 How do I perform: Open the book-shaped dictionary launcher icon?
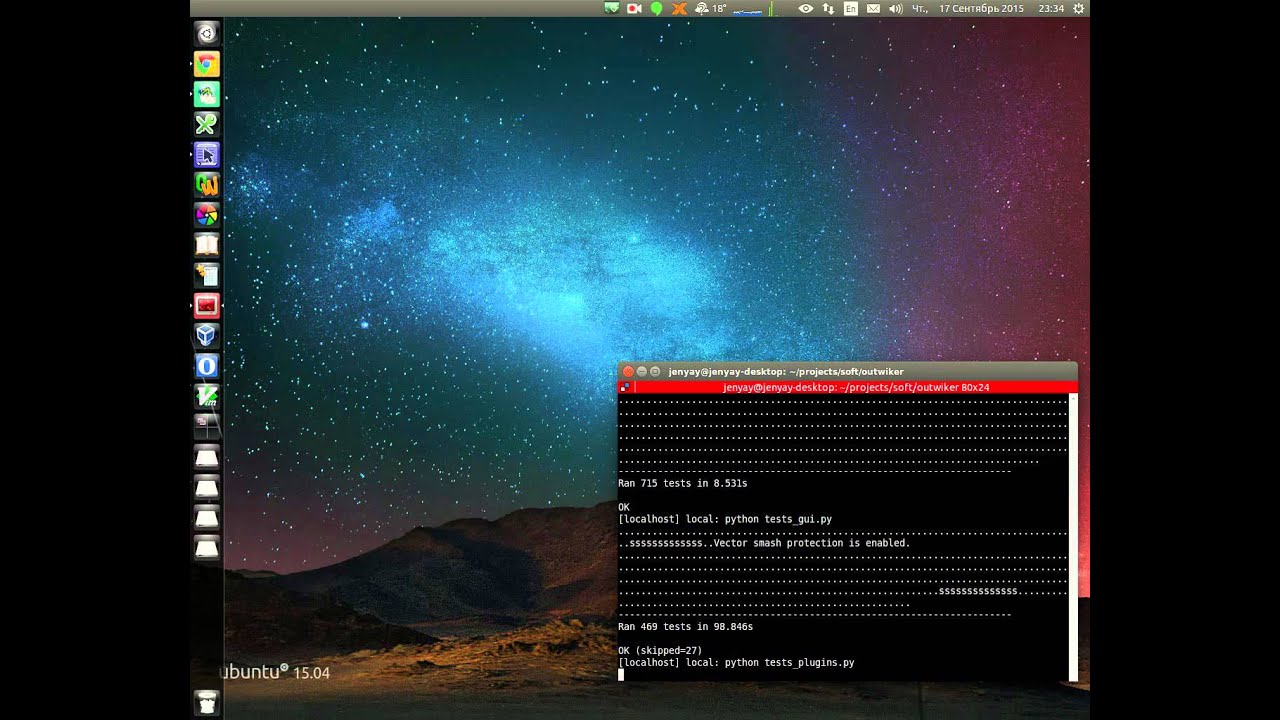[x=206, y=245]
